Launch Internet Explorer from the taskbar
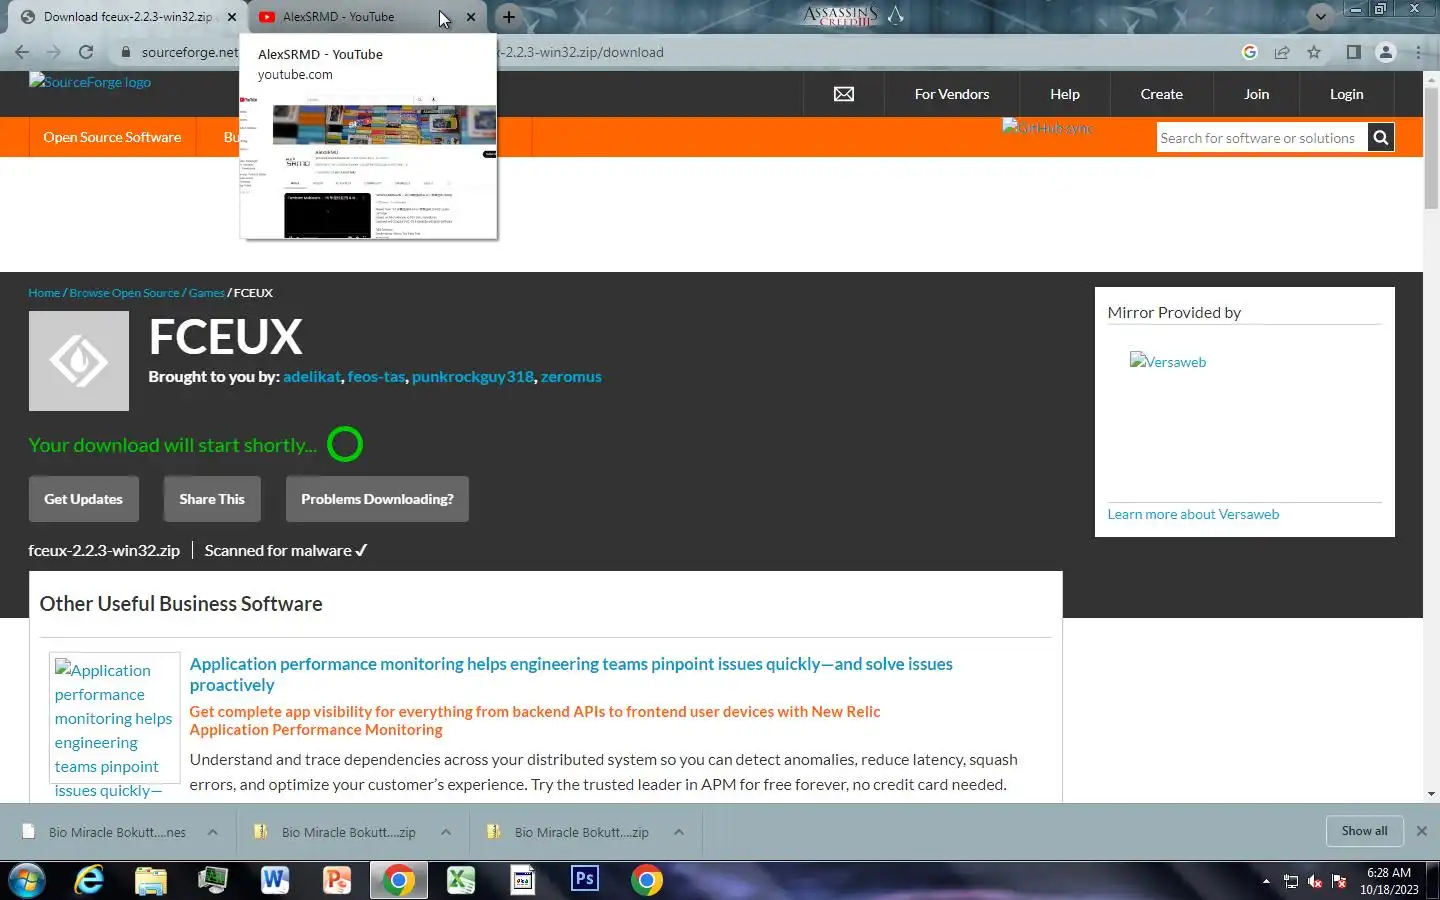 click(89, 880)
